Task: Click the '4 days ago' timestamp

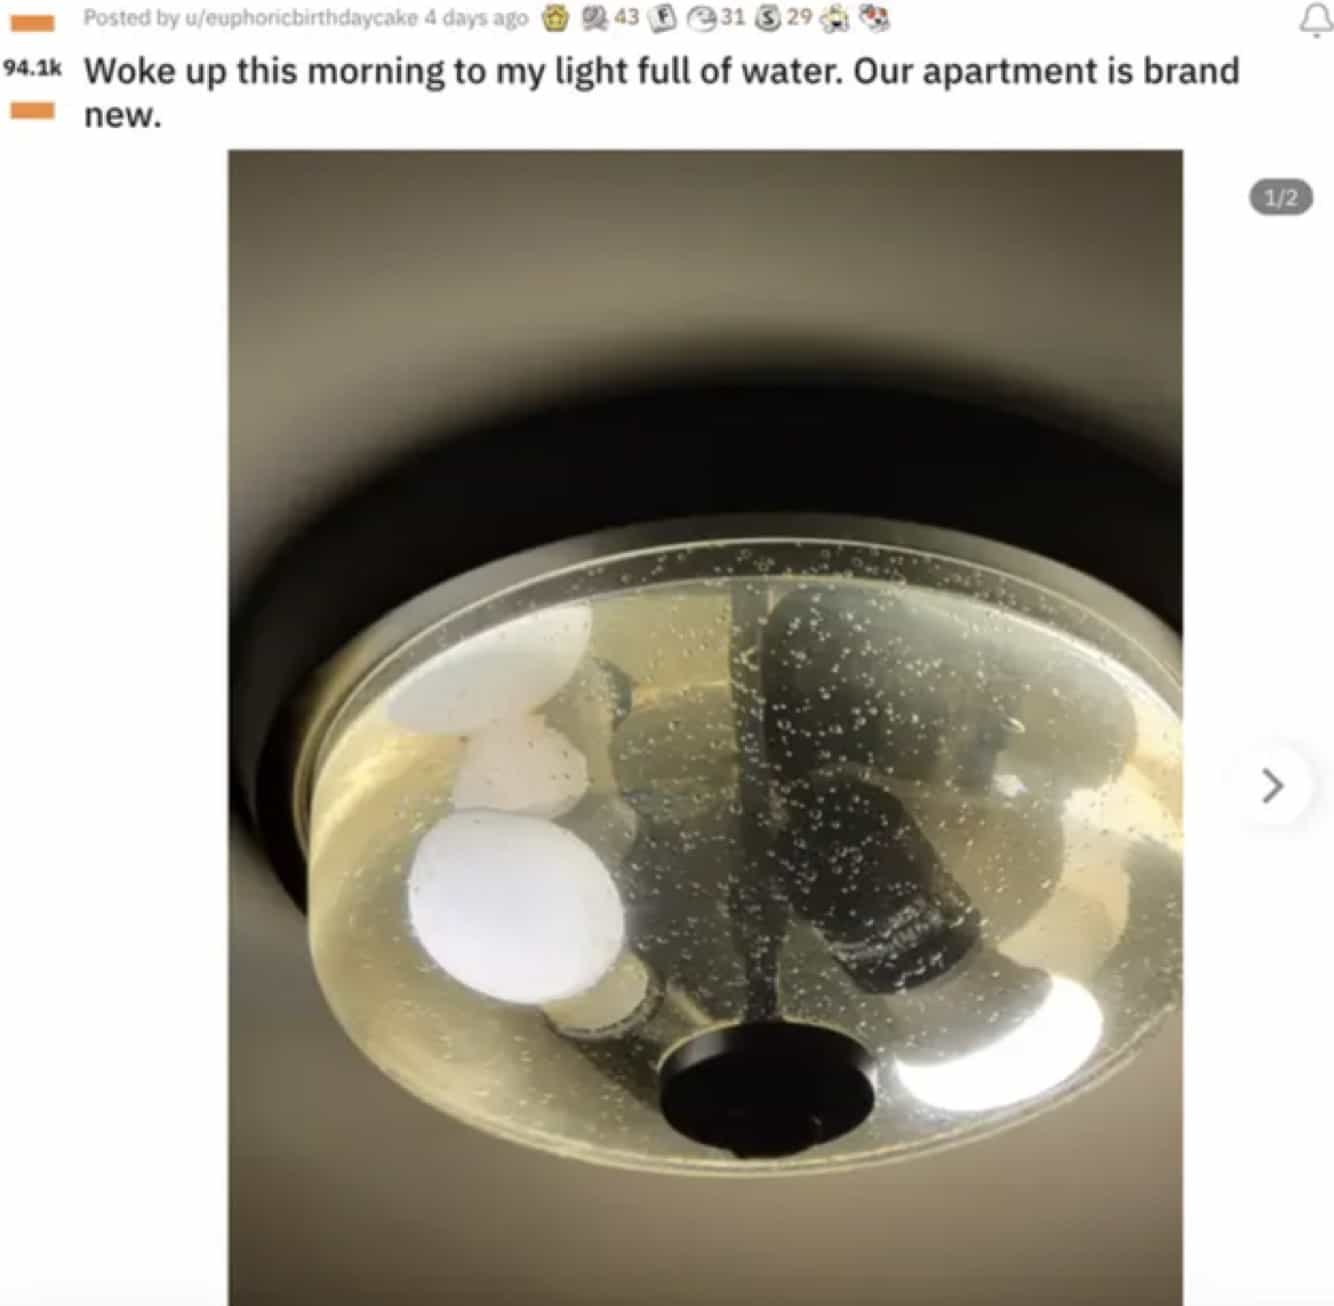Action: (476, 19)
